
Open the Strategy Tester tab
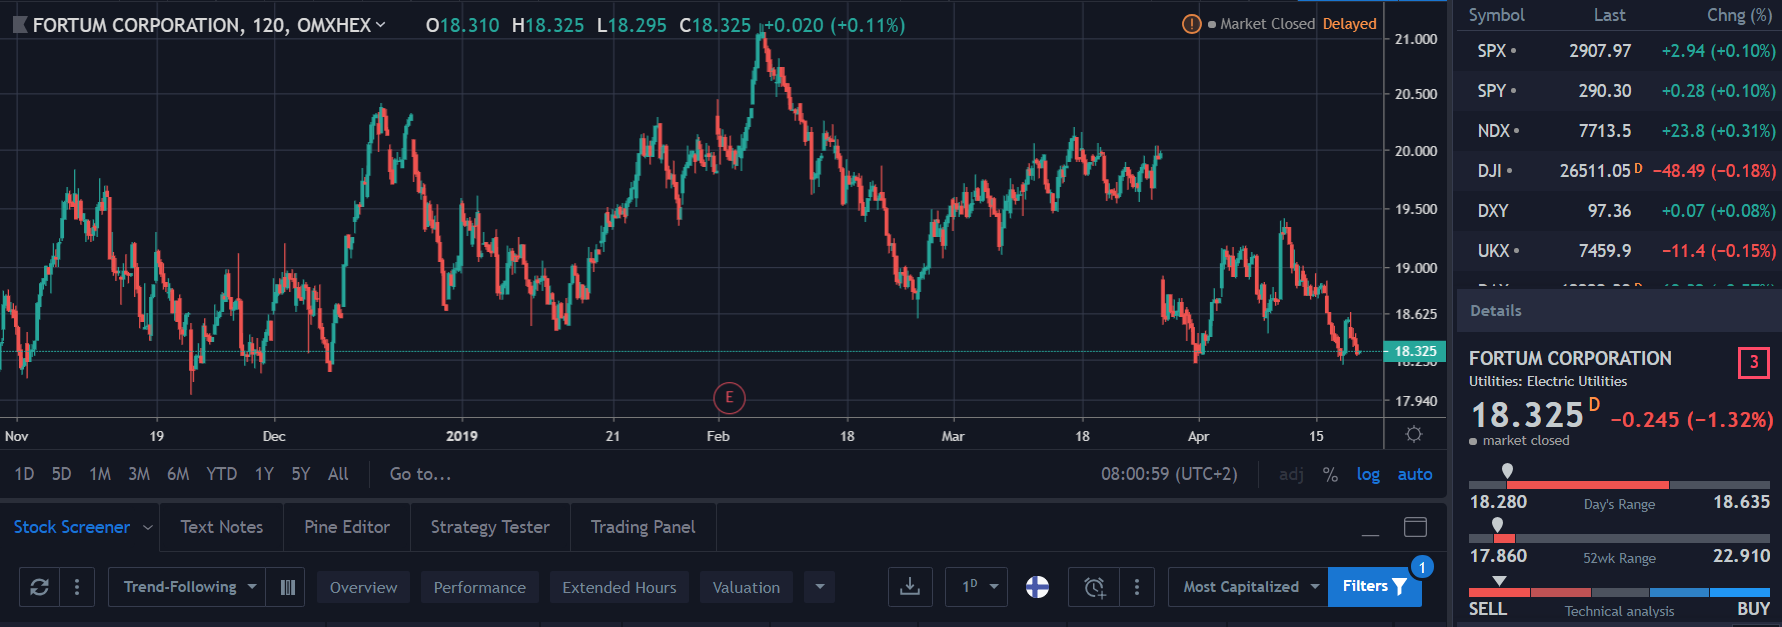[489, 527]
